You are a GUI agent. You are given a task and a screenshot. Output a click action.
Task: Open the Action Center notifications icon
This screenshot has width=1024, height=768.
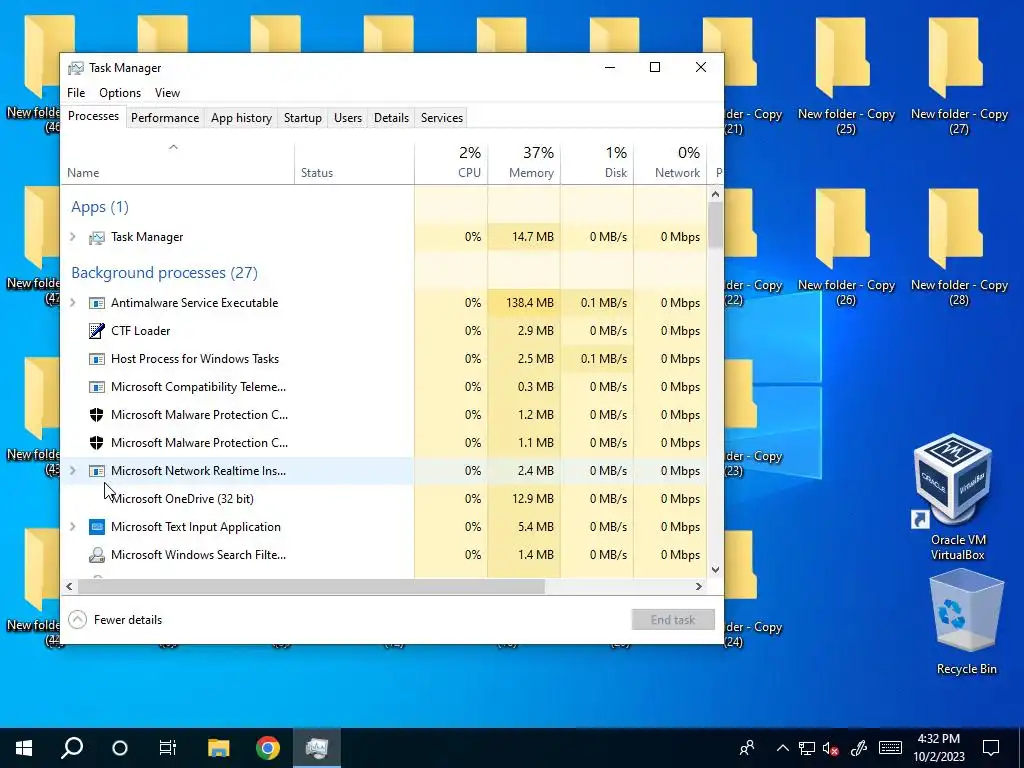991,748
